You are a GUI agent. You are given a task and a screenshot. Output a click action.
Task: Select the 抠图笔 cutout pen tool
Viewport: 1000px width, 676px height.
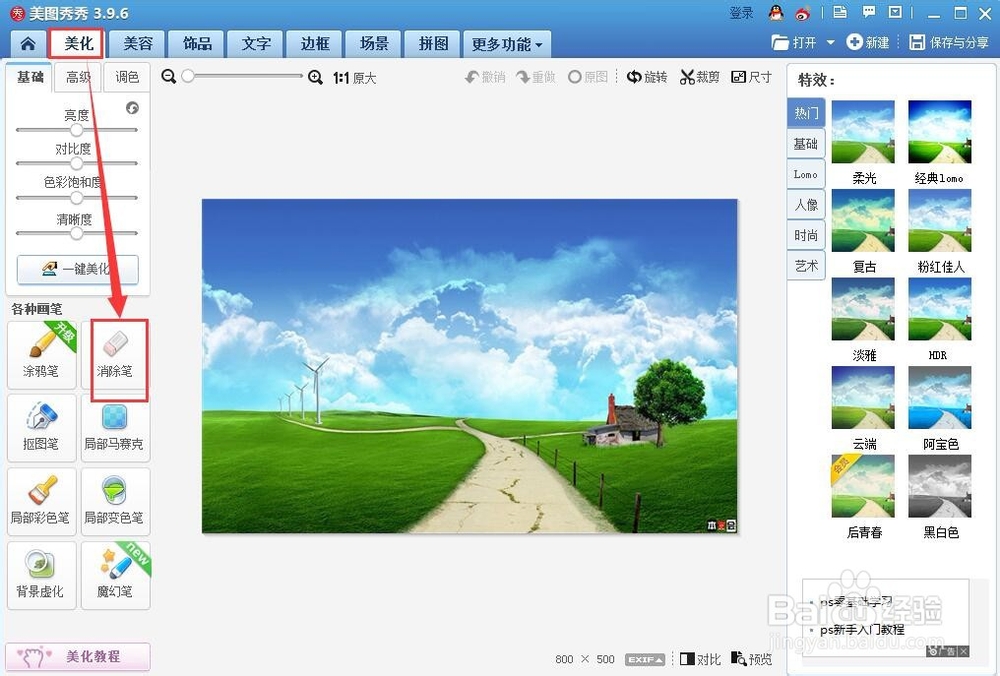(x=41, y=428)
